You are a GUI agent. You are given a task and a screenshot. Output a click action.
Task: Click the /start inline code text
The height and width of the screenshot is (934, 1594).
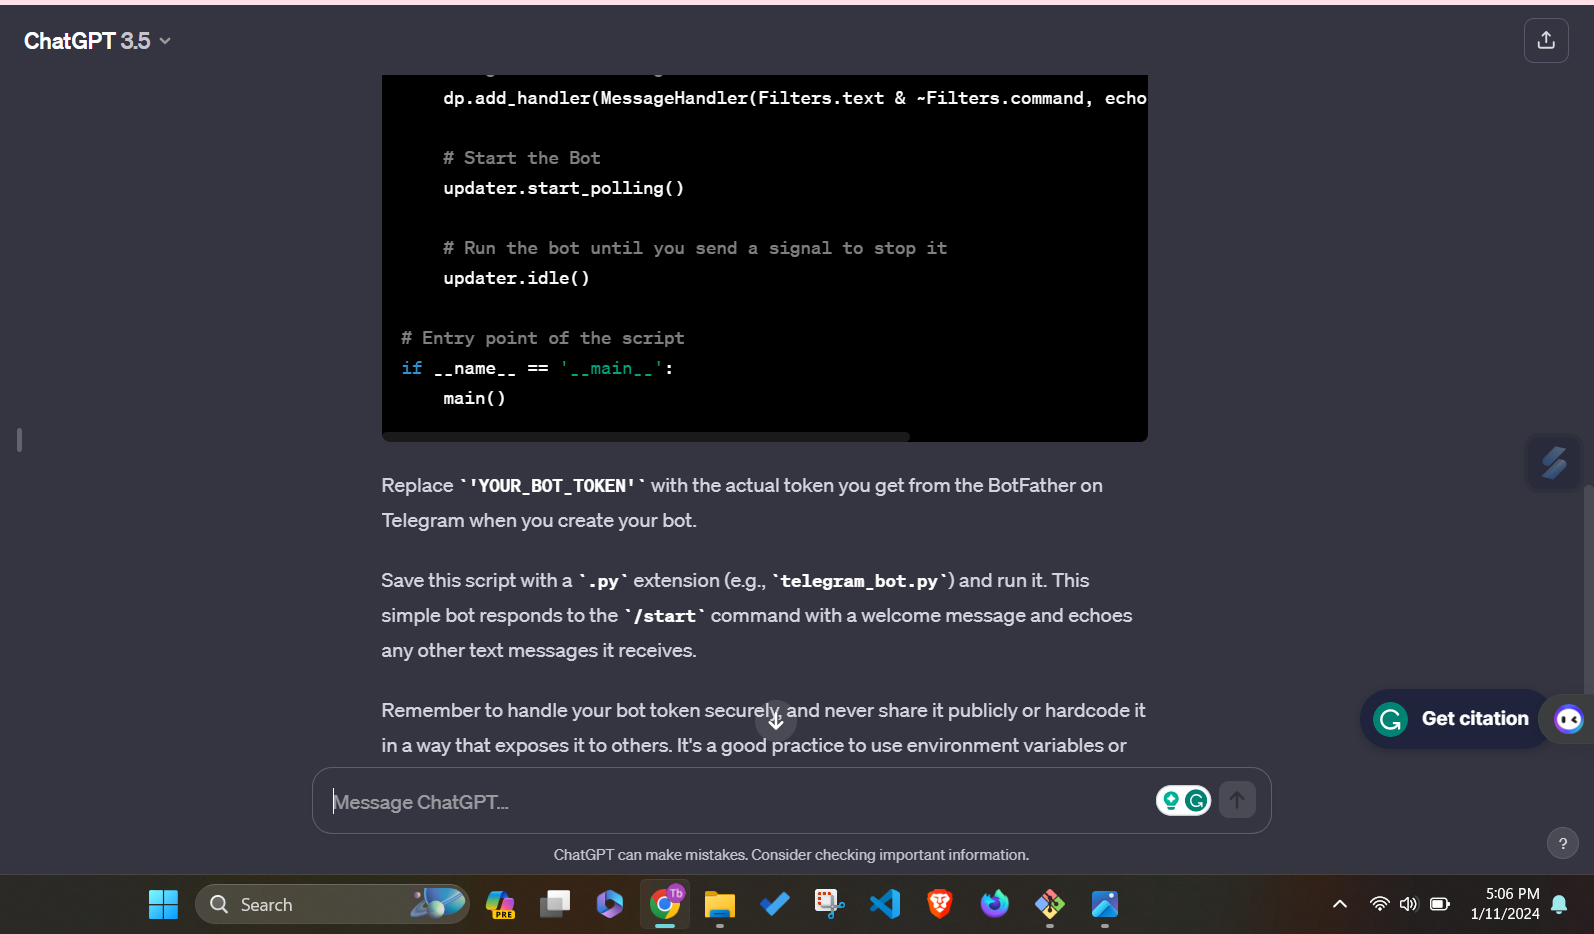pos(664,616)
